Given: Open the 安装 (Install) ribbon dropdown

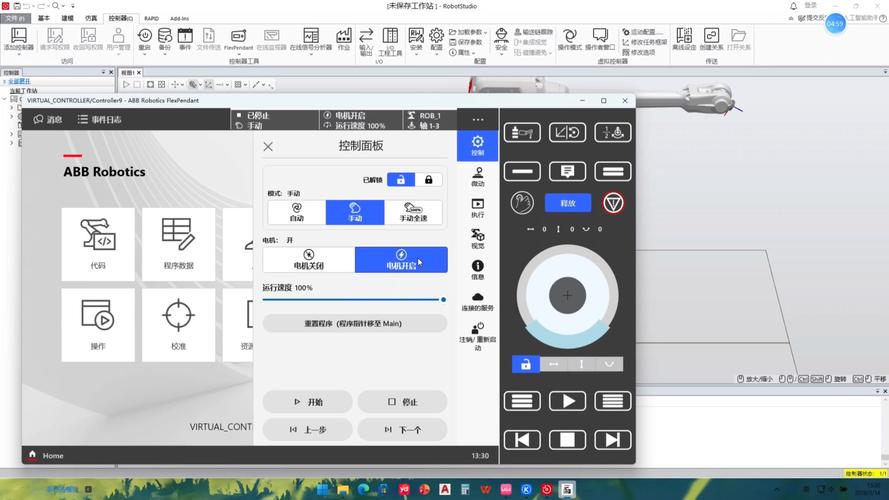Looking at the screenshot, I should (x=416, y=39).
